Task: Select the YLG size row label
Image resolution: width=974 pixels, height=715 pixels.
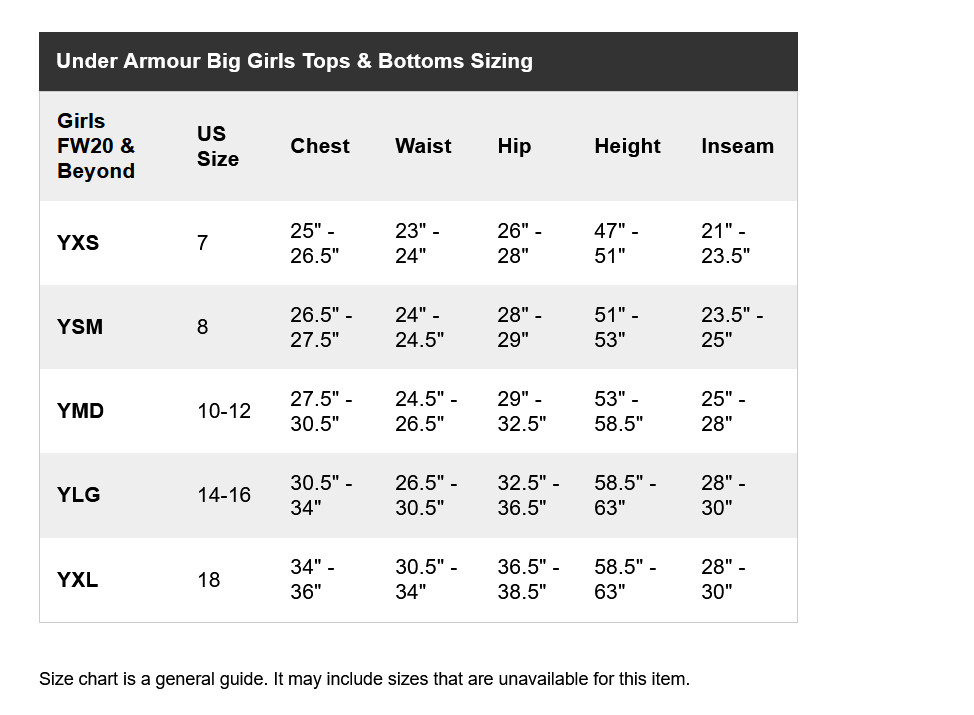Action: tap(78, 495)
